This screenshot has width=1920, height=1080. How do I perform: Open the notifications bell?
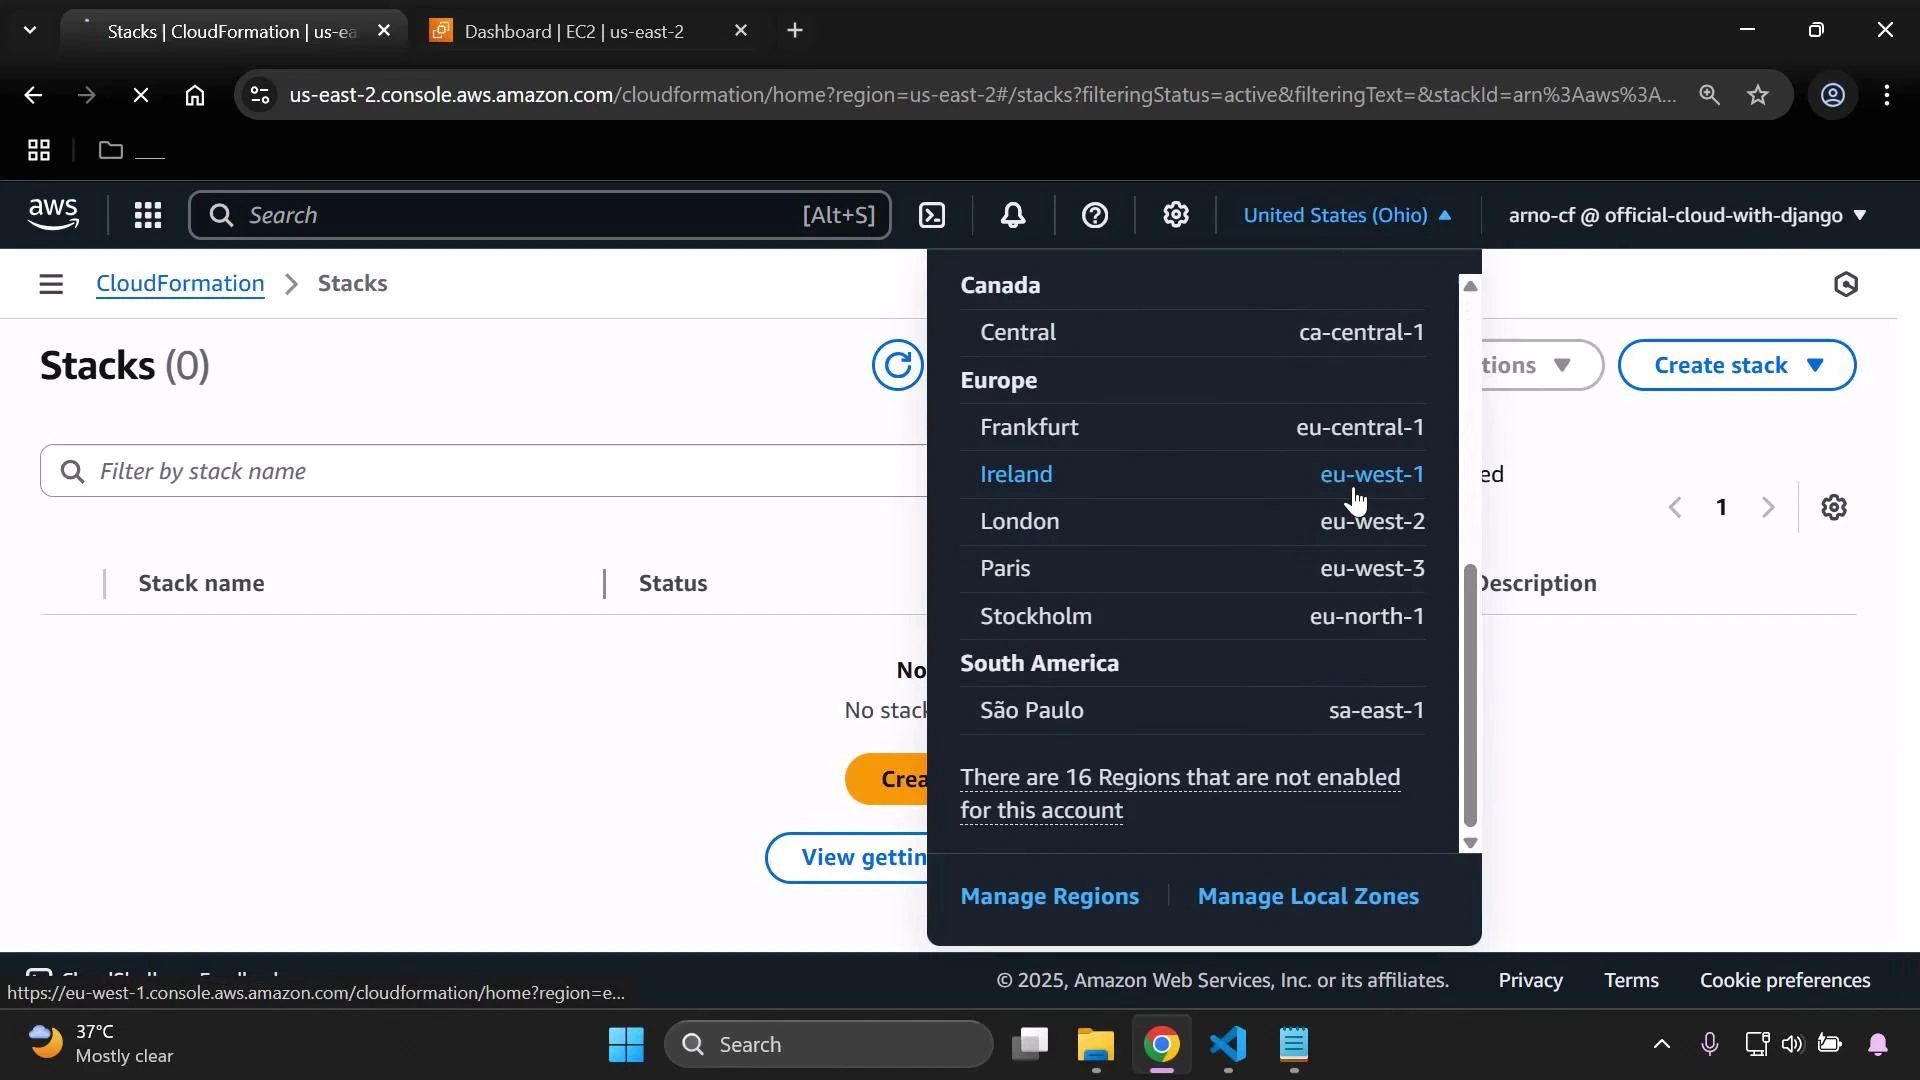pyautogui.click(x=1012, y=214)
